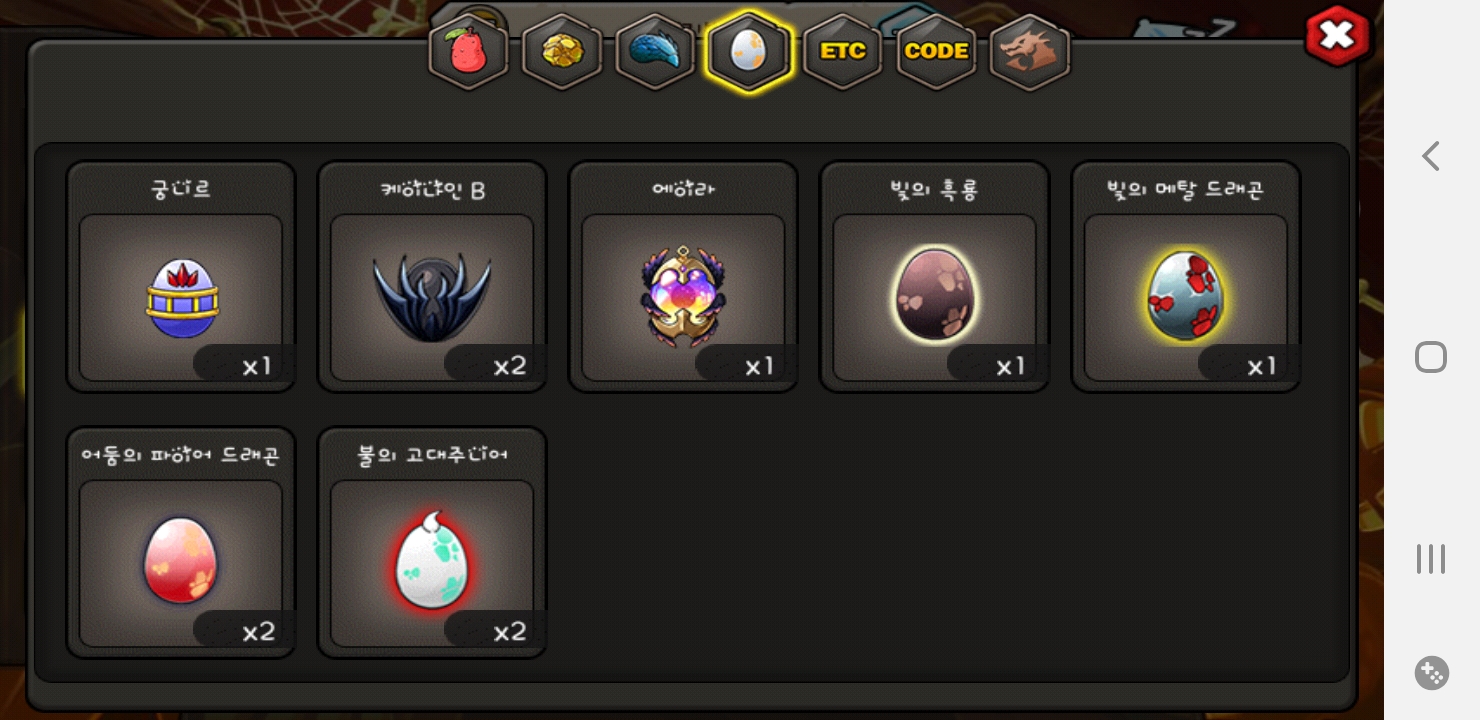This screenshot has width=1480, height=720.
Task: Open the Android recent apps button
Action: (1431, 559)
